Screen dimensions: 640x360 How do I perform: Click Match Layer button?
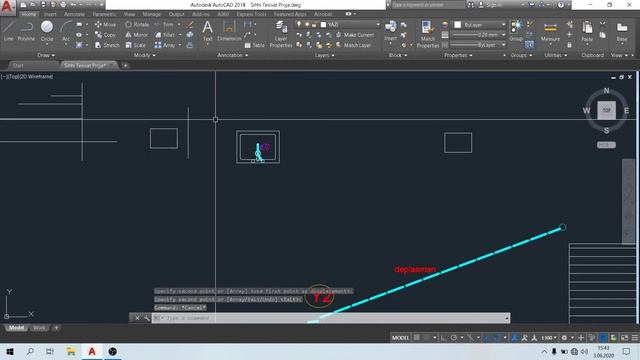353,45
